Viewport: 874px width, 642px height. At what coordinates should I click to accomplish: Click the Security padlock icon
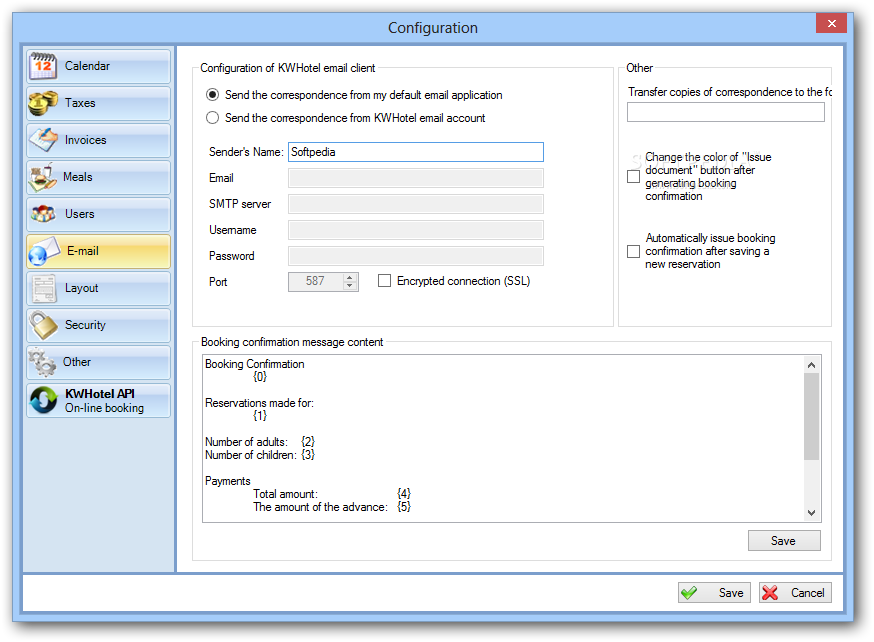(43, 325)
